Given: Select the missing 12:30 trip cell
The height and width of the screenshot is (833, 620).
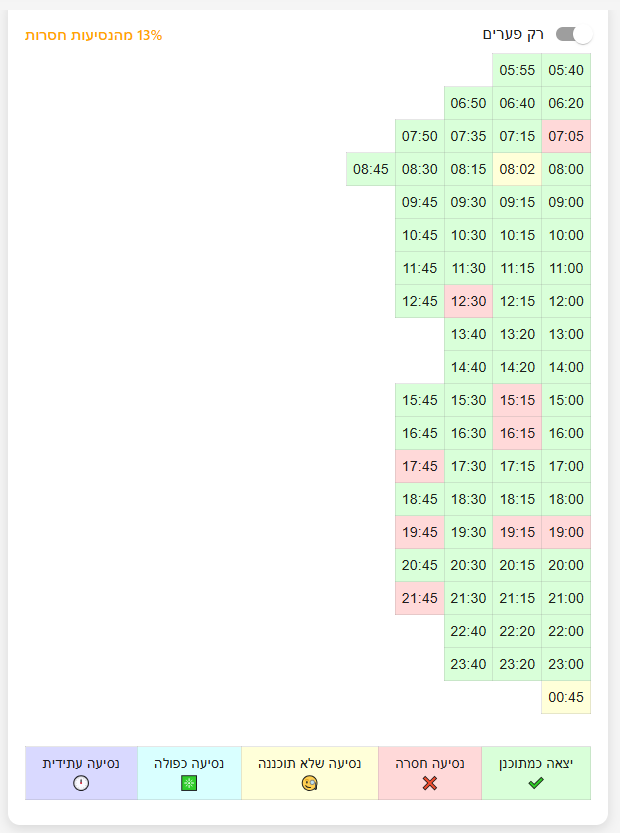Looking at the screenshot, I should click(x=468, y=301).
